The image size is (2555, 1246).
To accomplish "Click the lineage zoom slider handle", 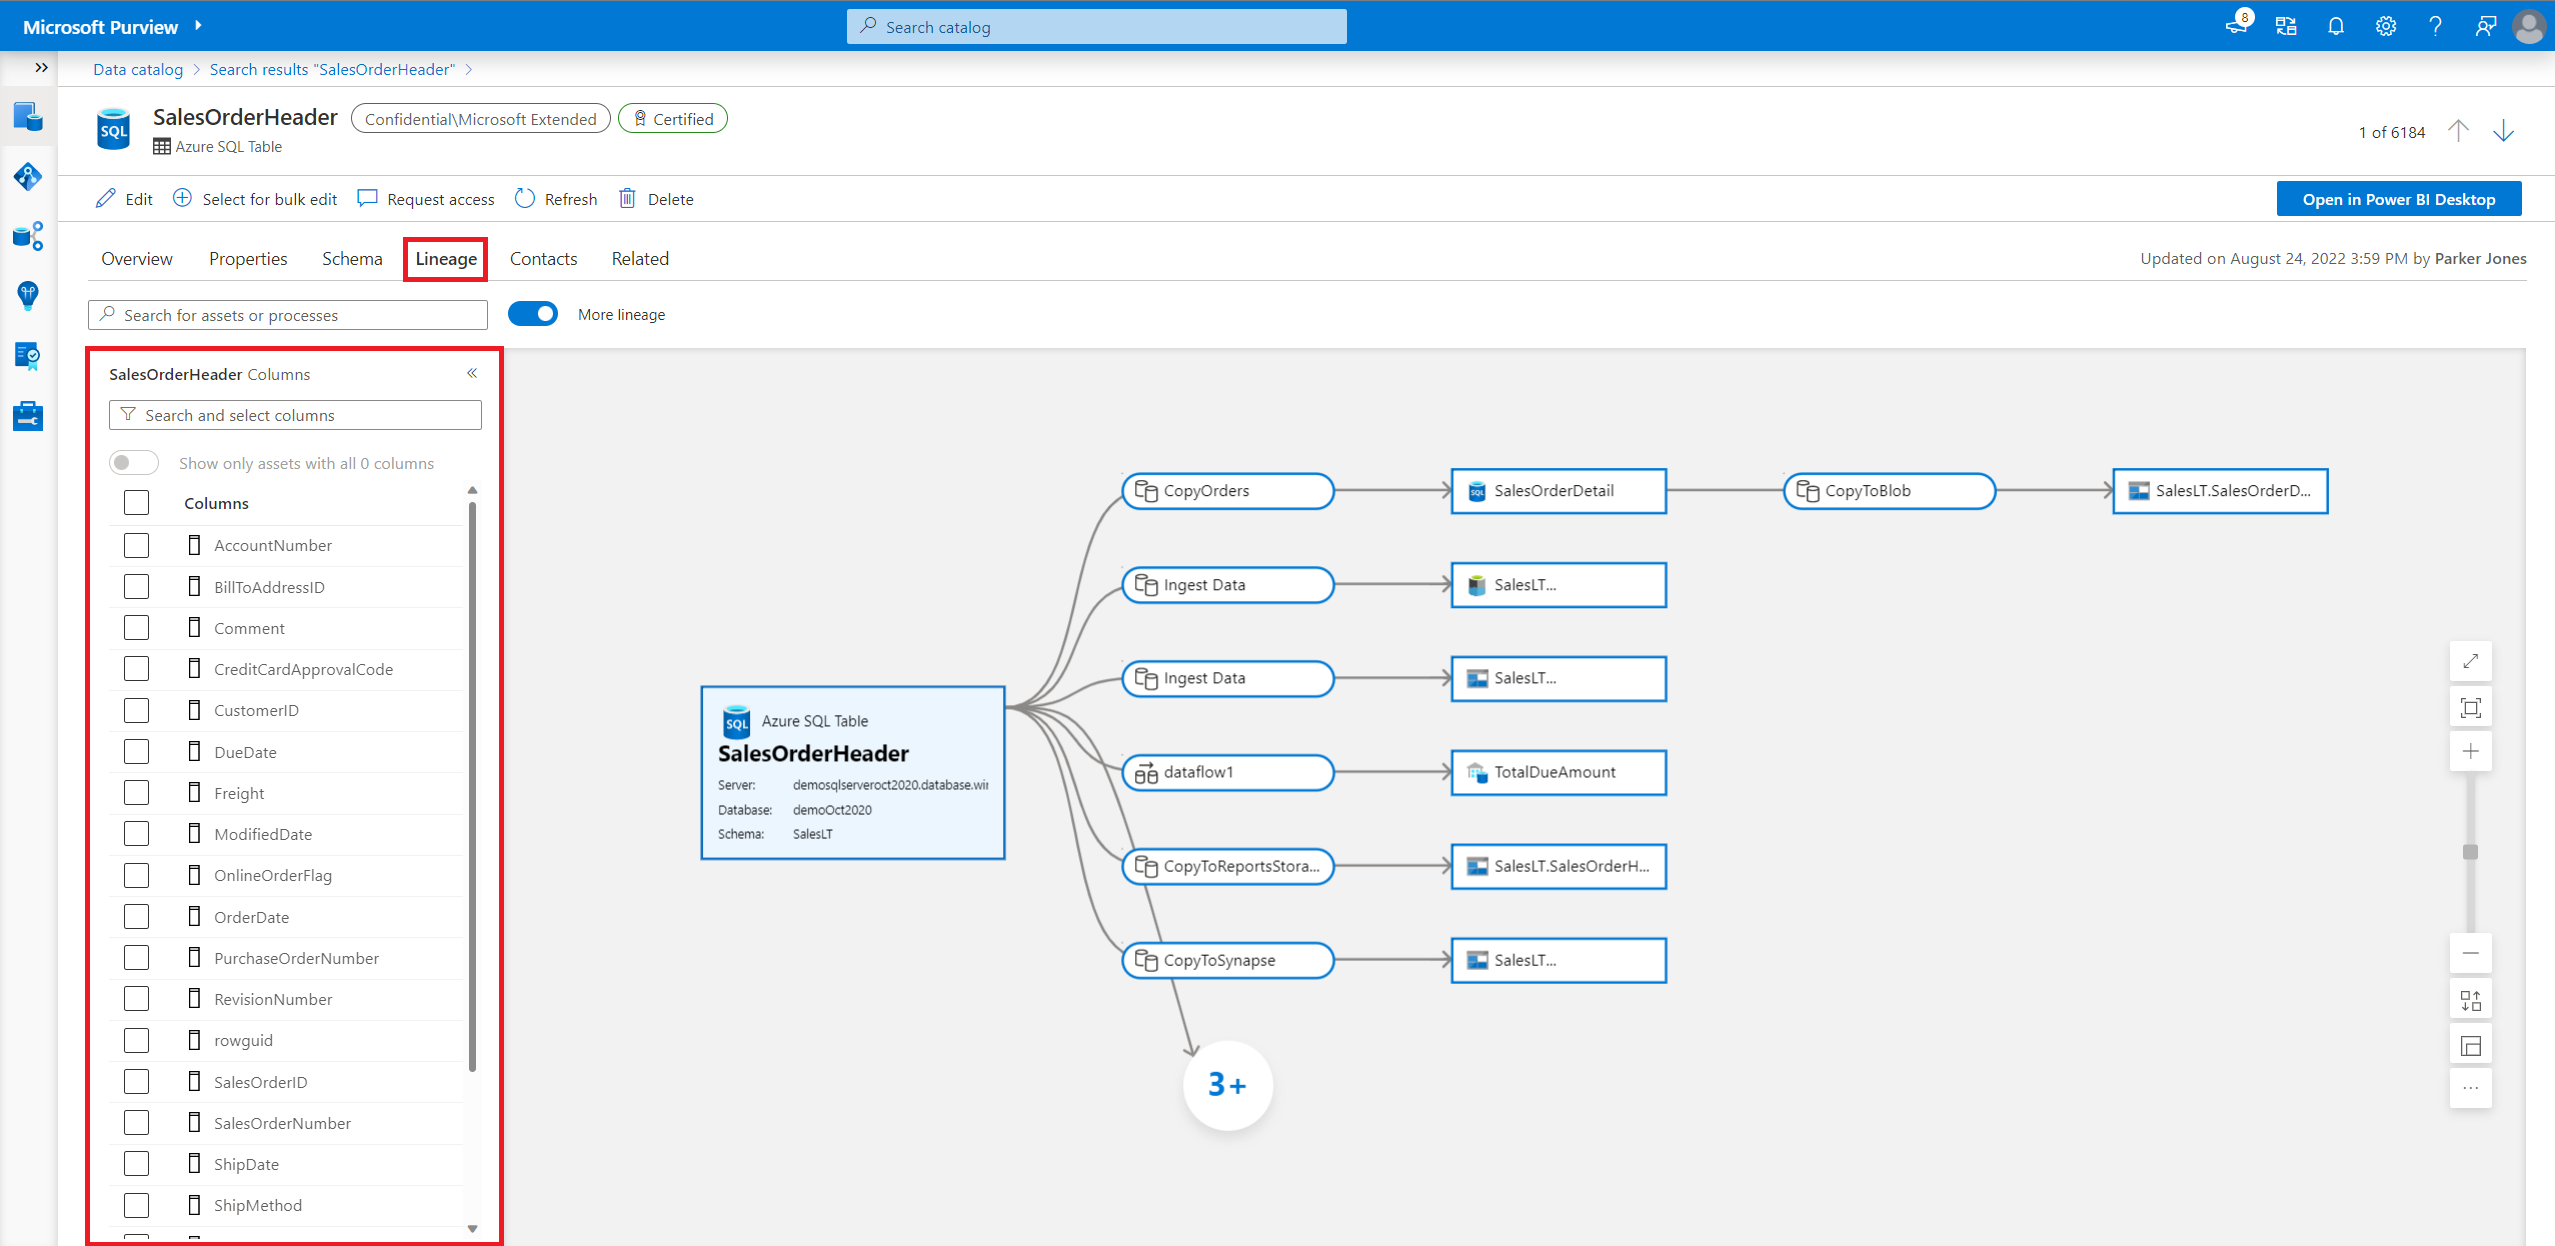I will tap(2470, 852).
